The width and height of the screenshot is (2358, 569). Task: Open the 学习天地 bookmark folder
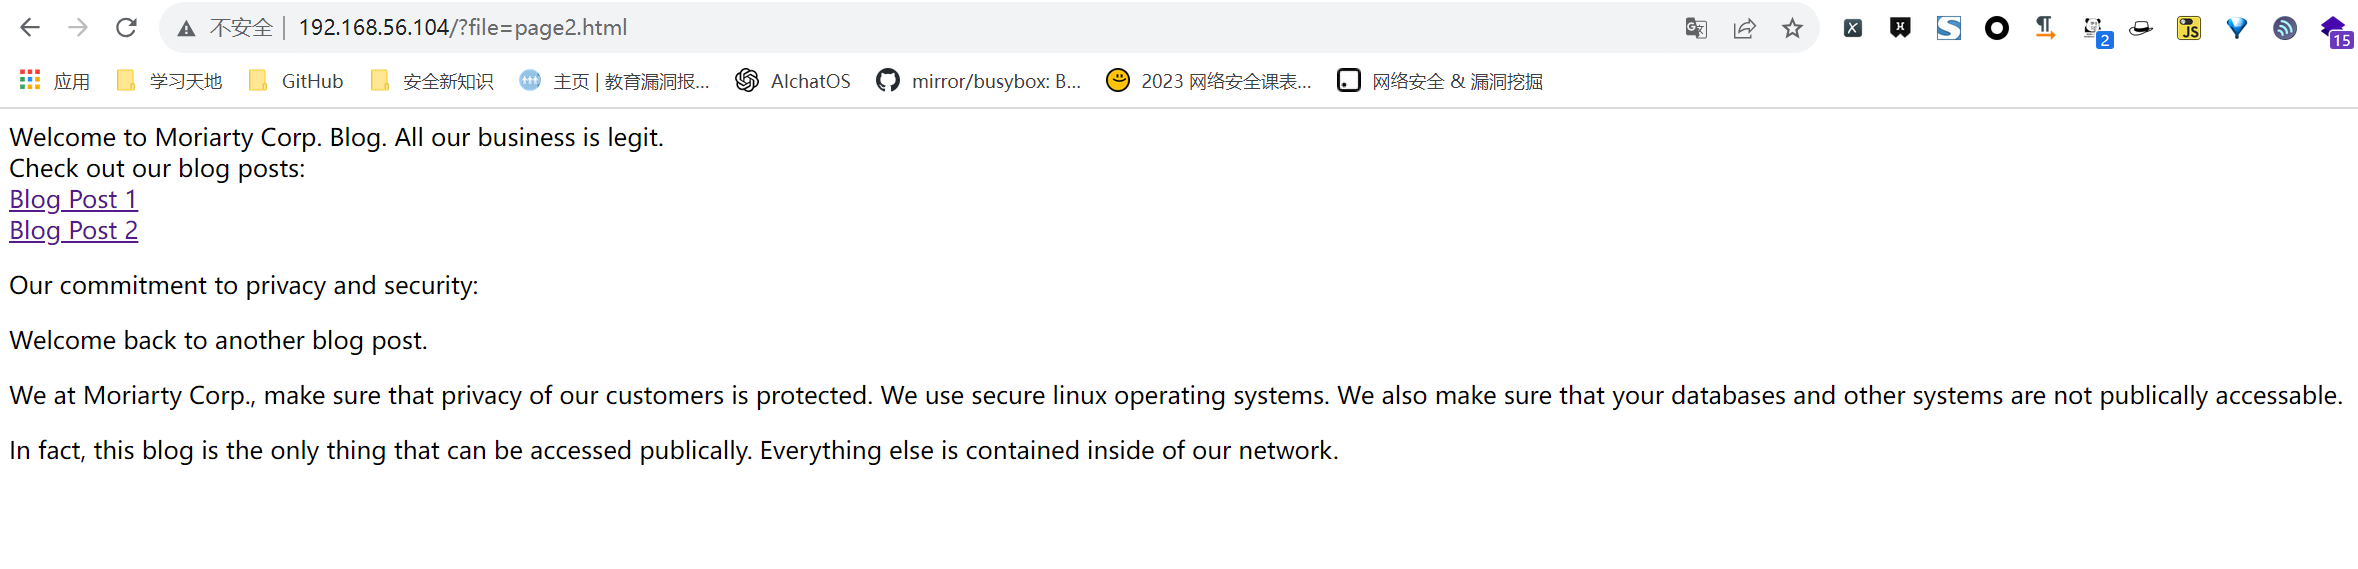[x=170, y=81]
